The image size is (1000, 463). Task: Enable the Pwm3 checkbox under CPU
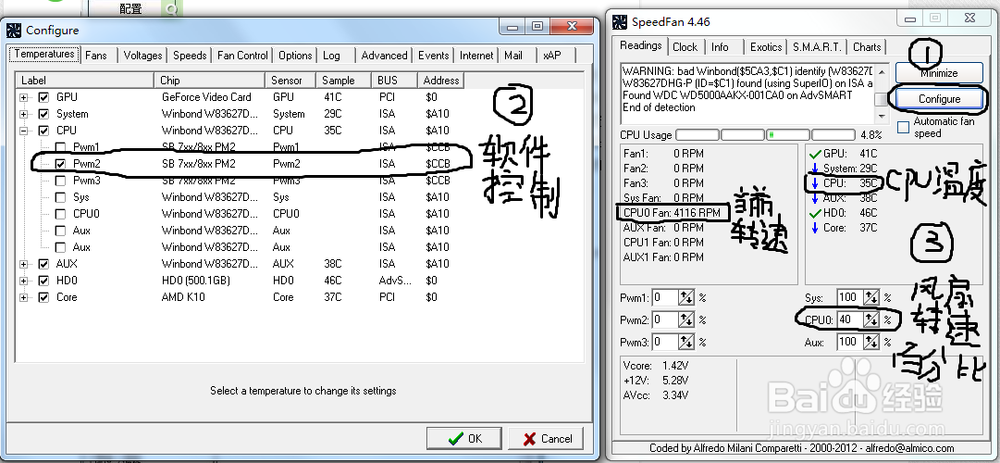coord(60,180)
